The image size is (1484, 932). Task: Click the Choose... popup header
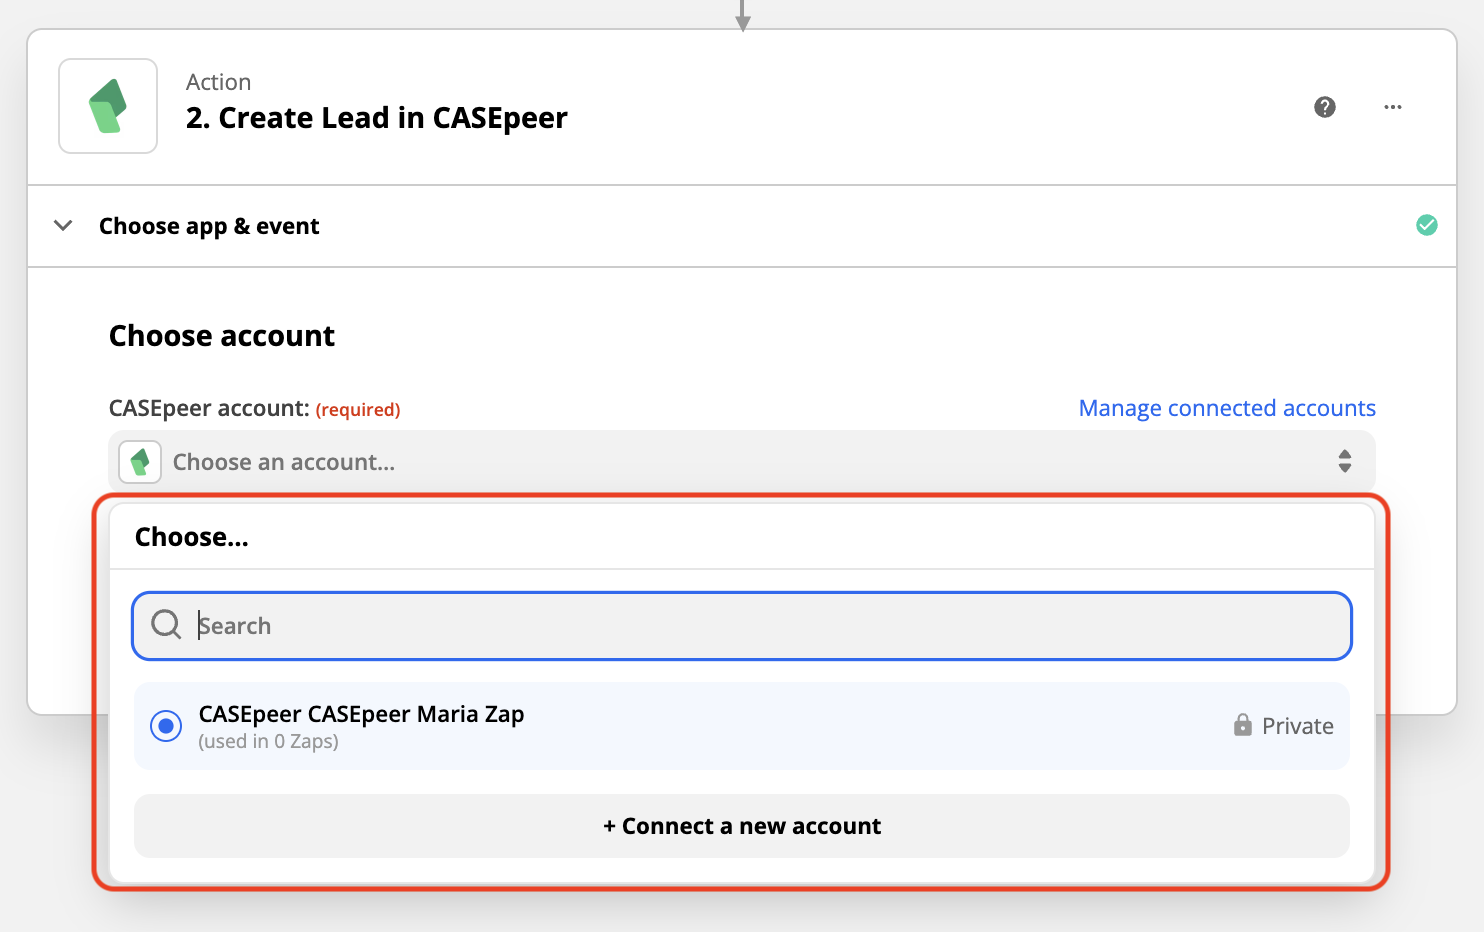[x=192, y=537]
